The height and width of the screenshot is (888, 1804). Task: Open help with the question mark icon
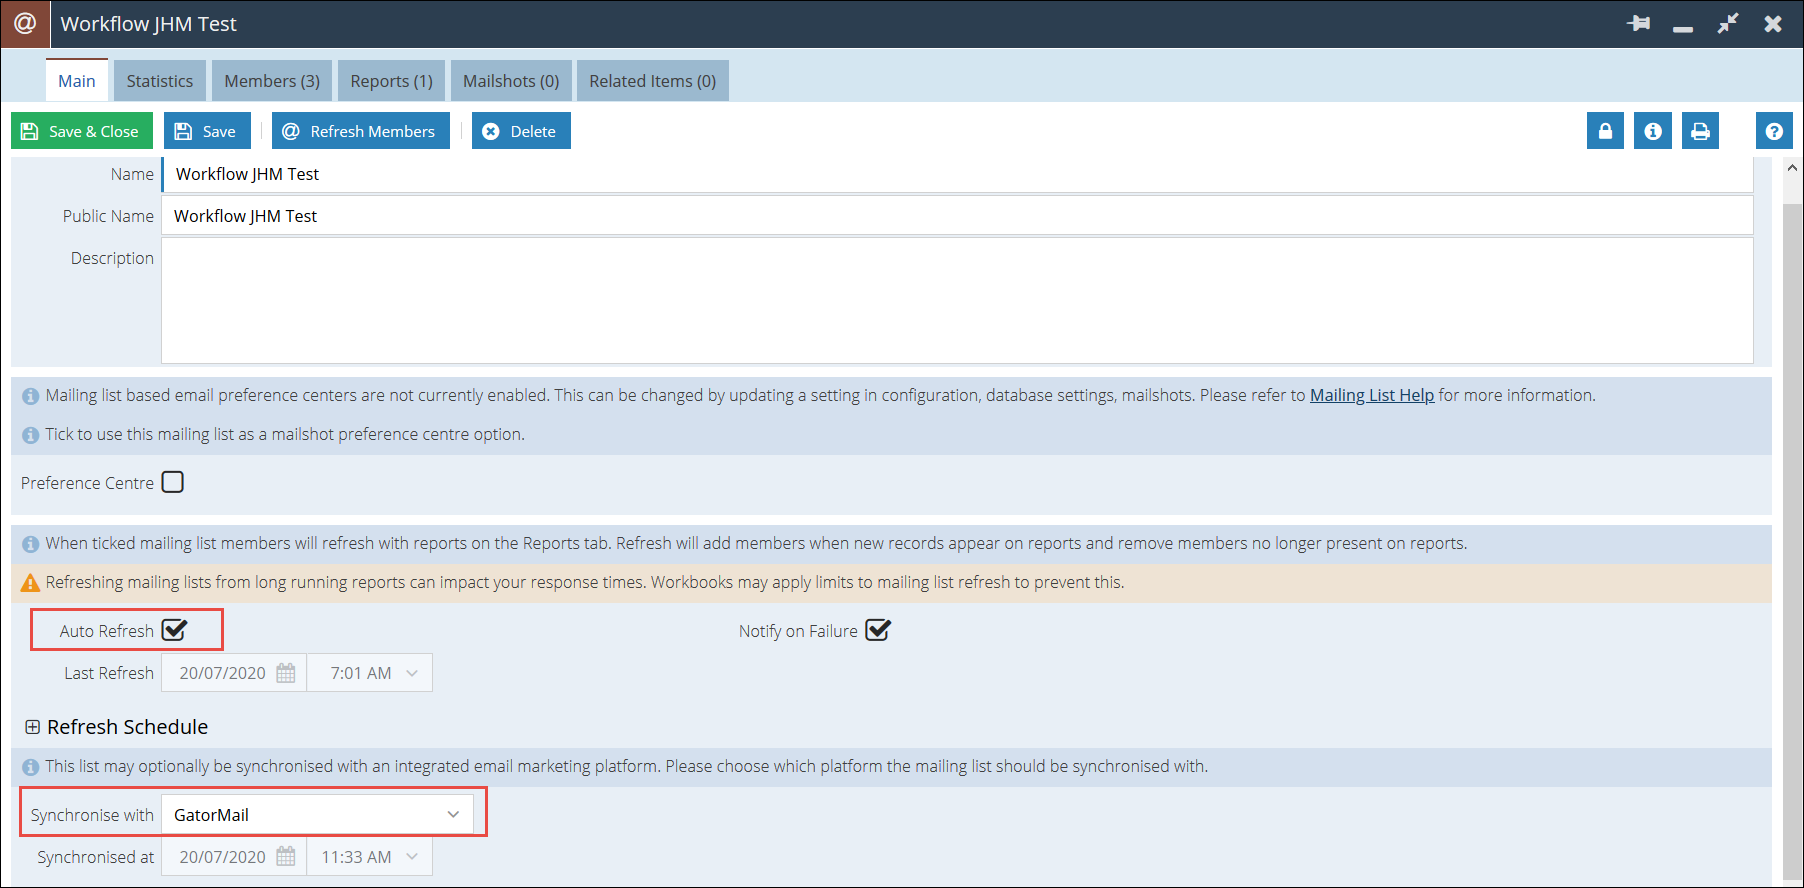1774,131
